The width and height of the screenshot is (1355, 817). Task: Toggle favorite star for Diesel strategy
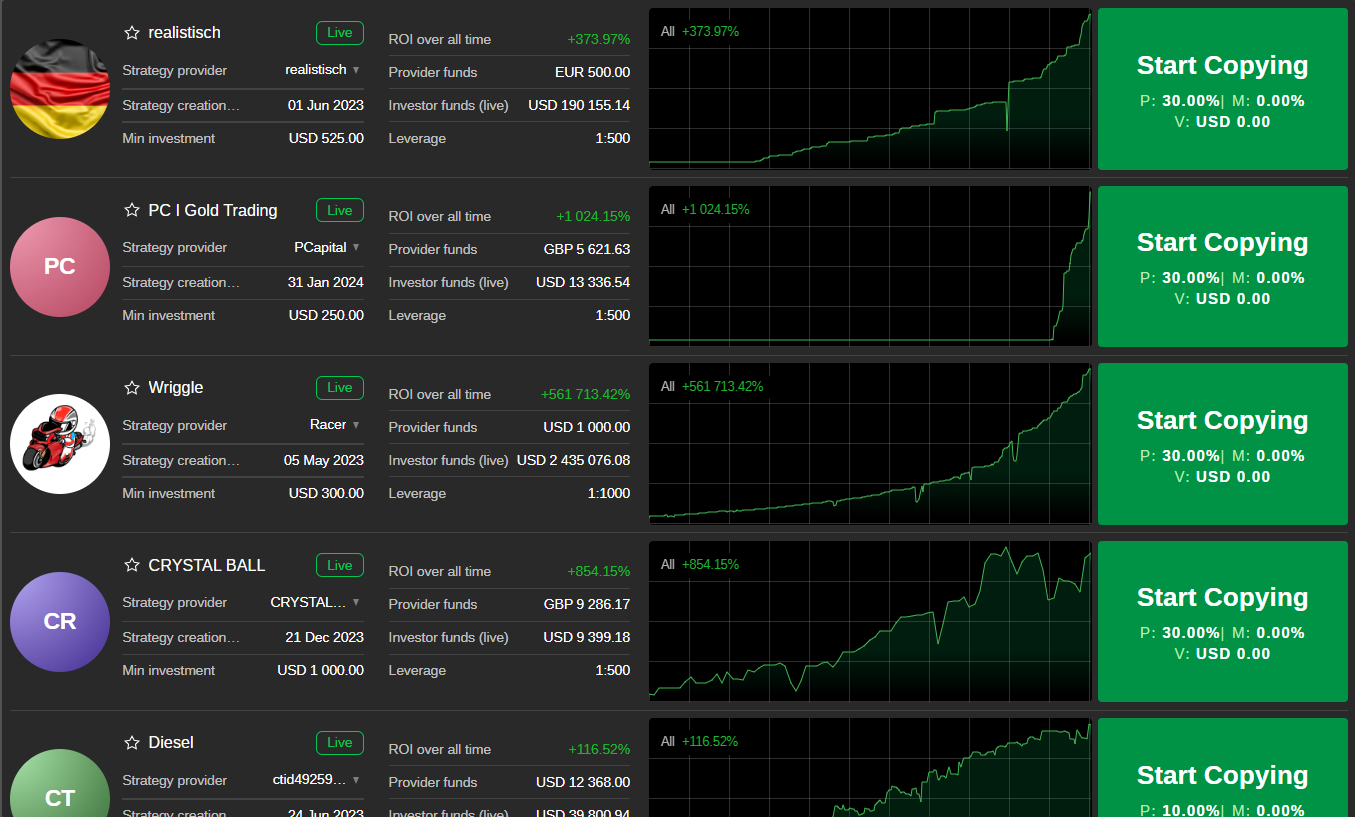tap(131, 743)
